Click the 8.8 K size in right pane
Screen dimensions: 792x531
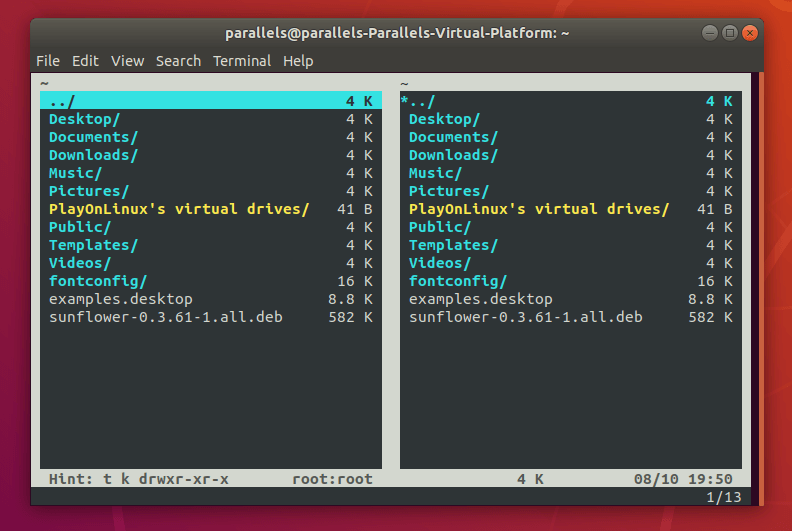[x=710, y=299]
